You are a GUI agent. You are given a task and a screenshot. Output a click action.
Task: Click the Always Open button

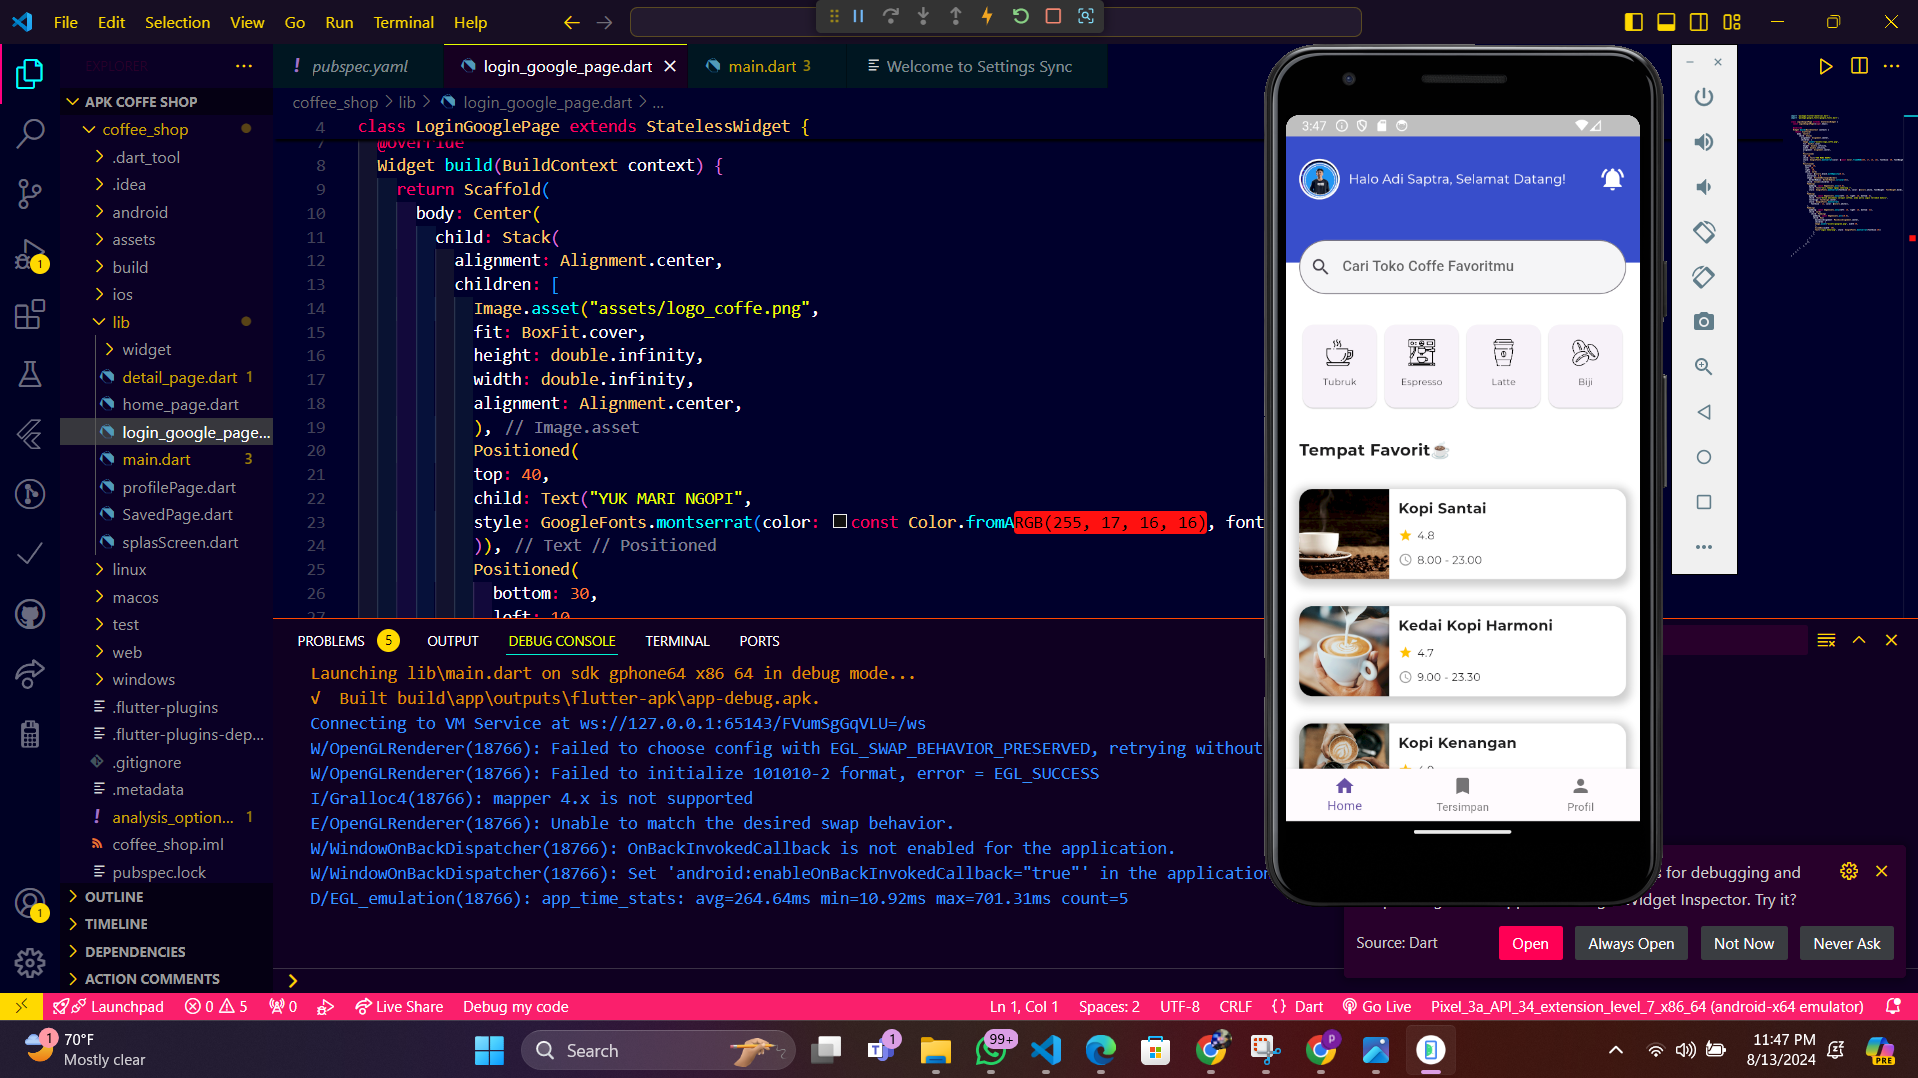pos(1630,943)
